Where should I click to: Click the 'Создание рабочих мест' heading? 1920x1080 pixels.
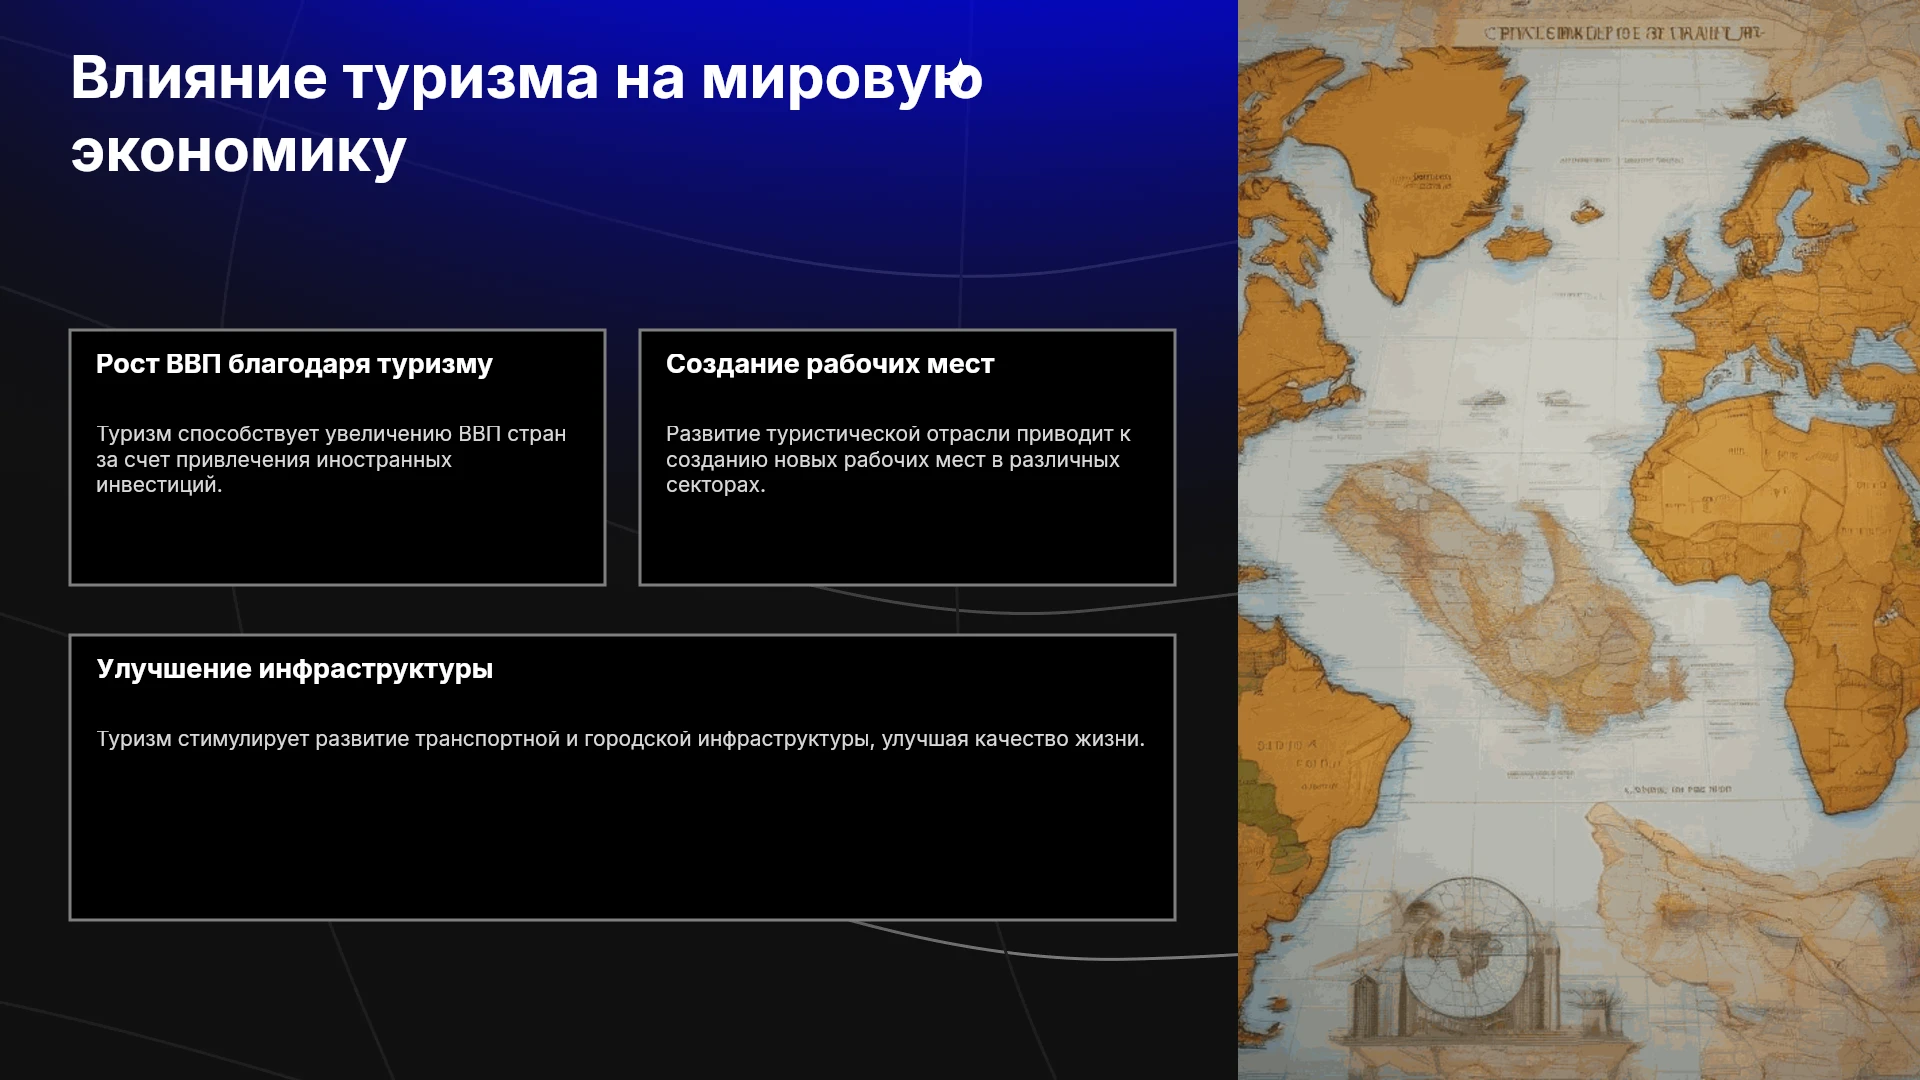(830, 364)
